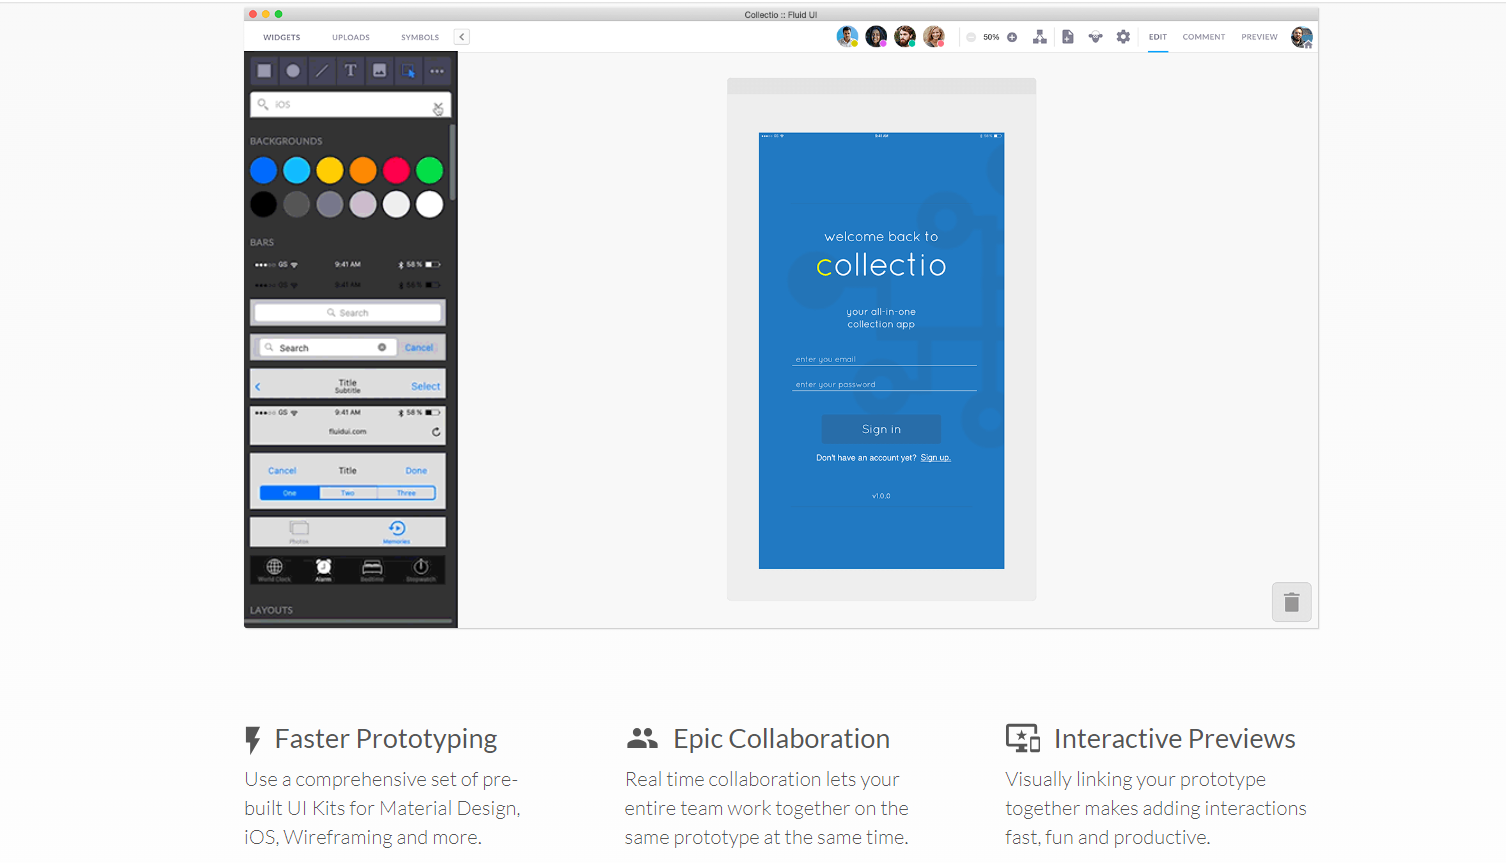Click first collaborator avatar with yellow dot

point(847,37)
